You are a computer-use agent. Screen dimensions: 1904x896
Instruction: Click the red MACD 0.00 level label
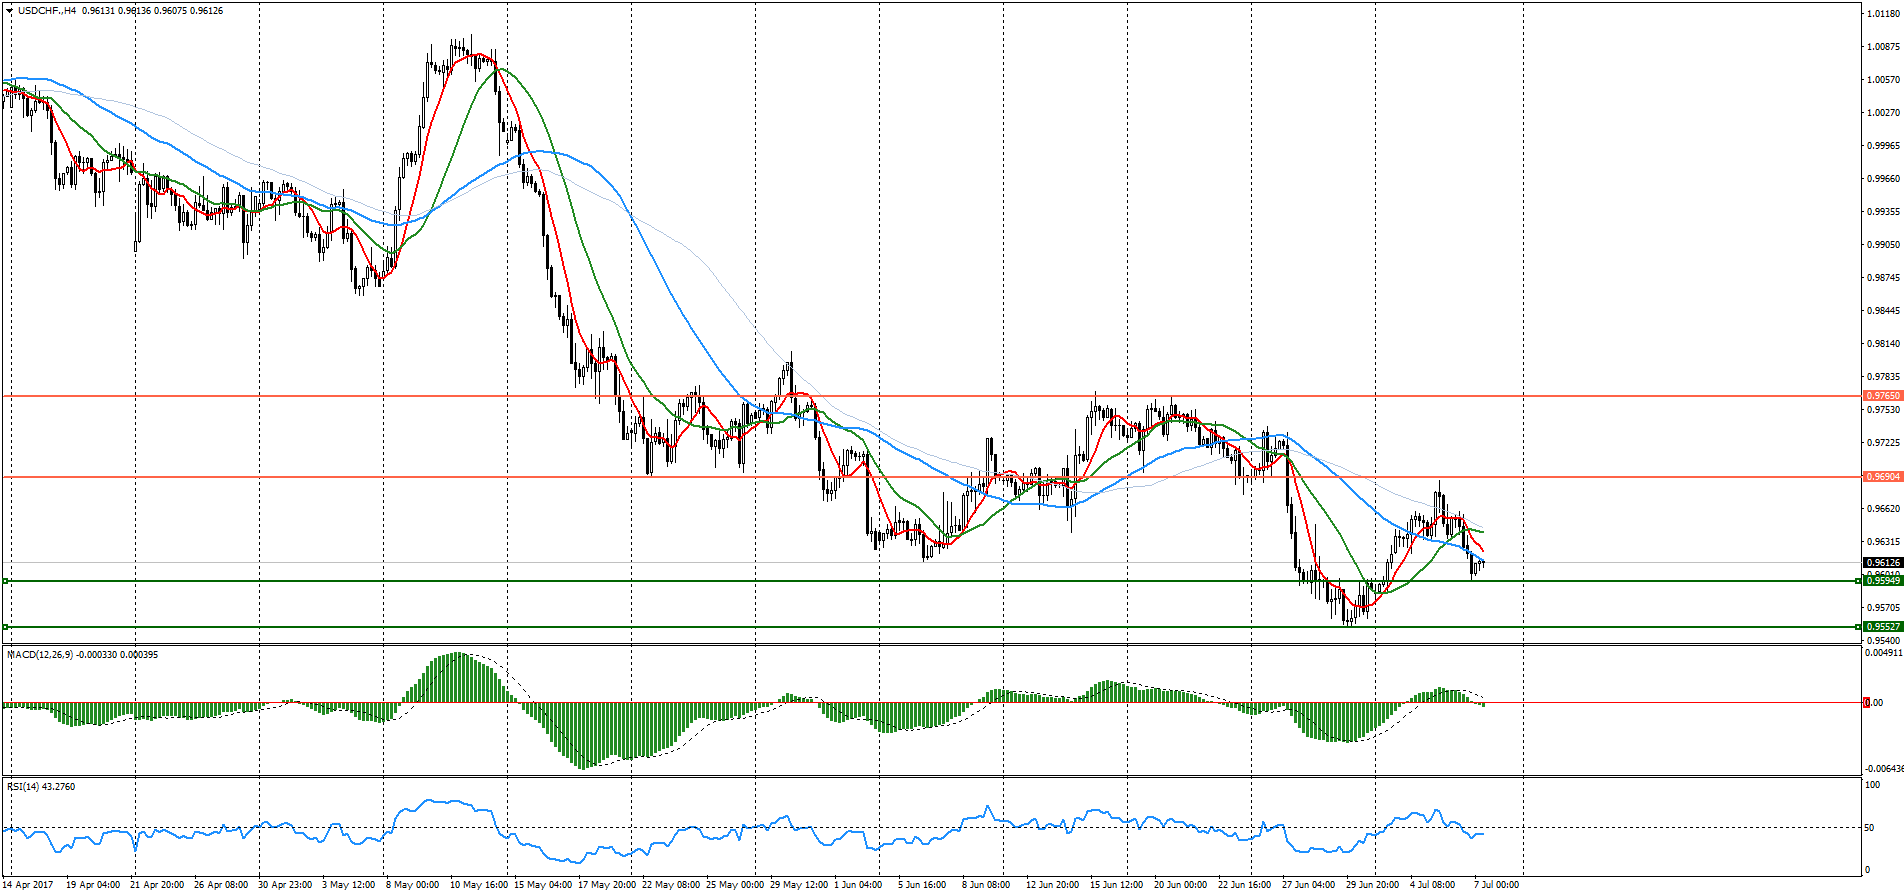[x=1868, y=703]
